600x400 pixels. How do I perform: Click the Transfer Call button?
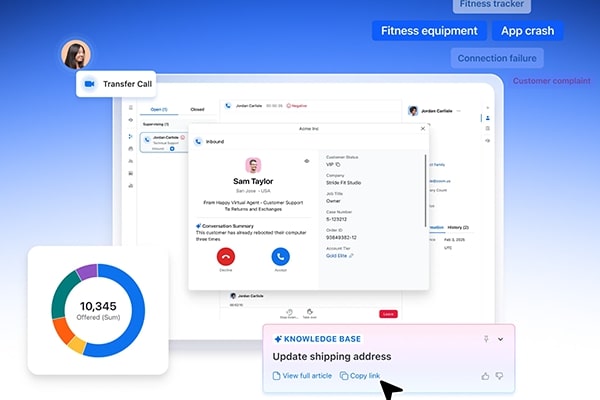point(116,84)
